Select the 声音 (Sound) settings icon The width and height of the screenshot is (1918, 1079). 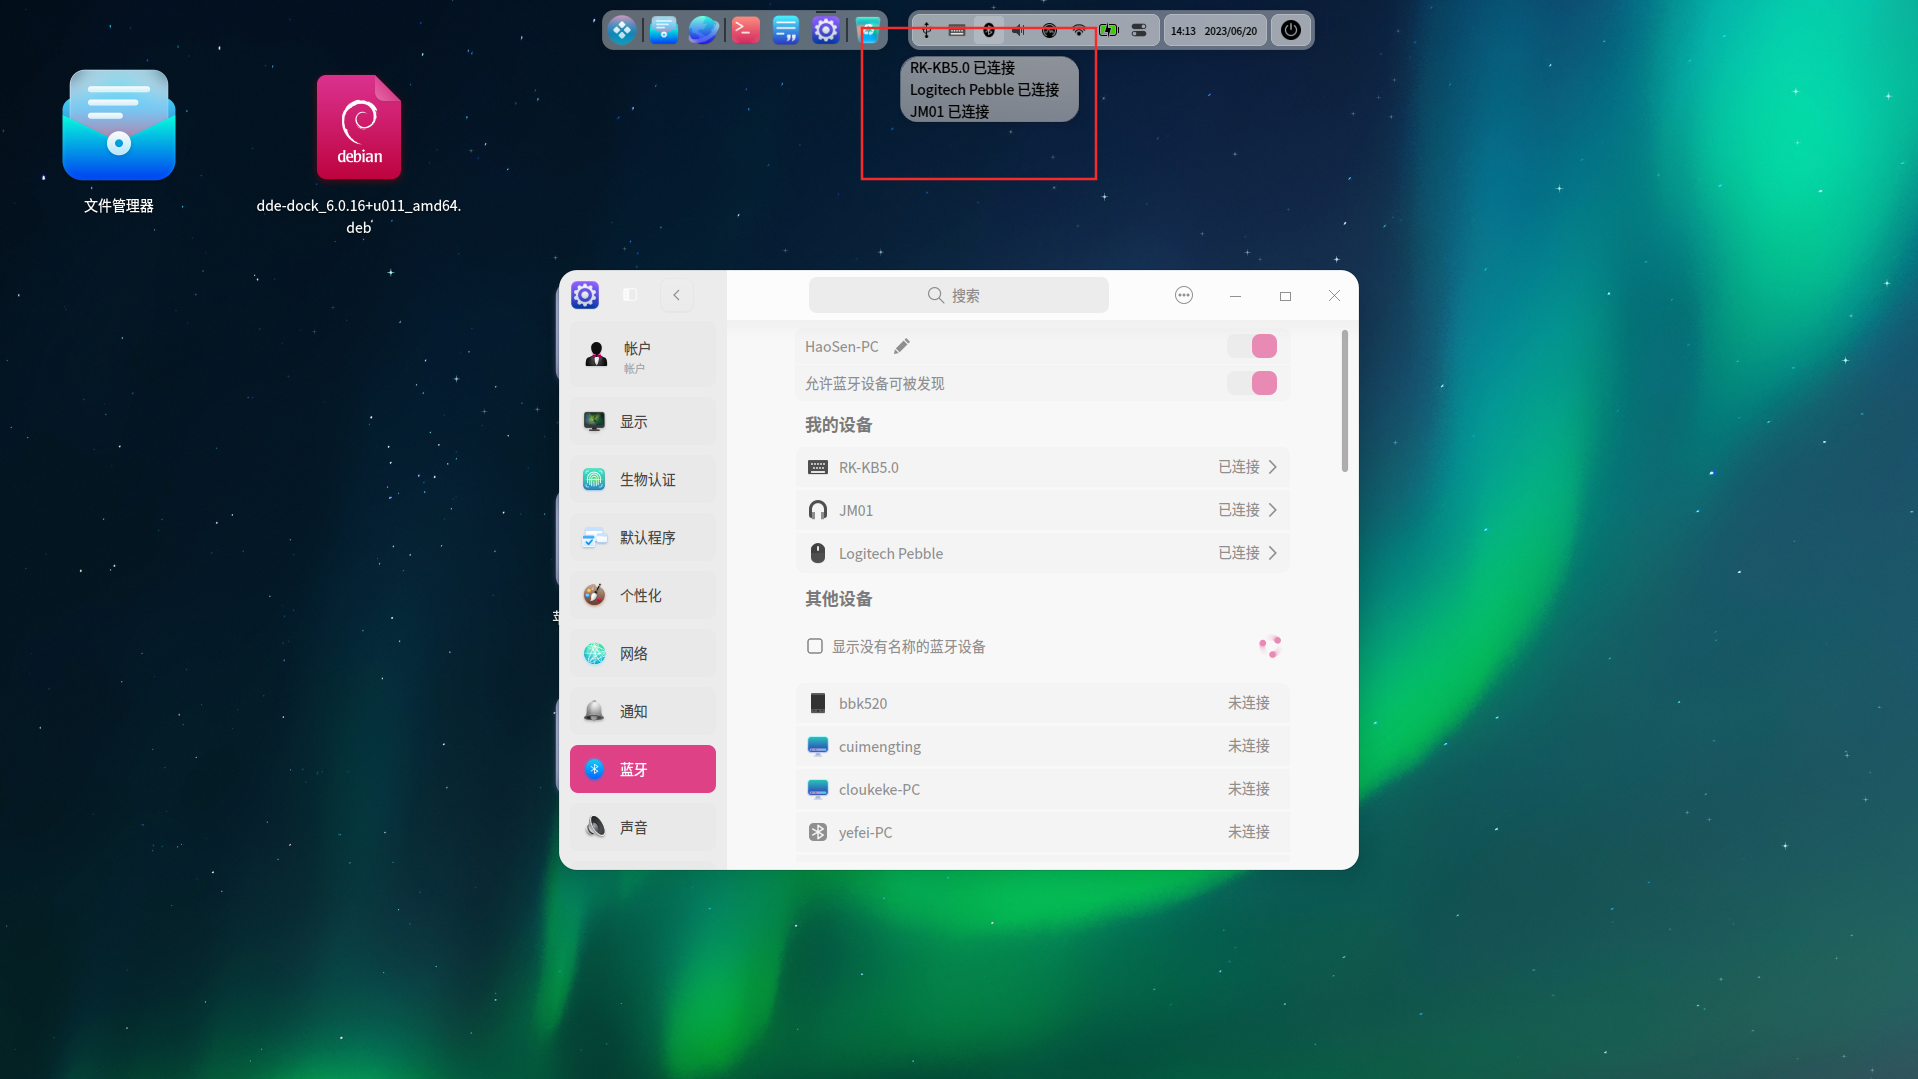594,826
